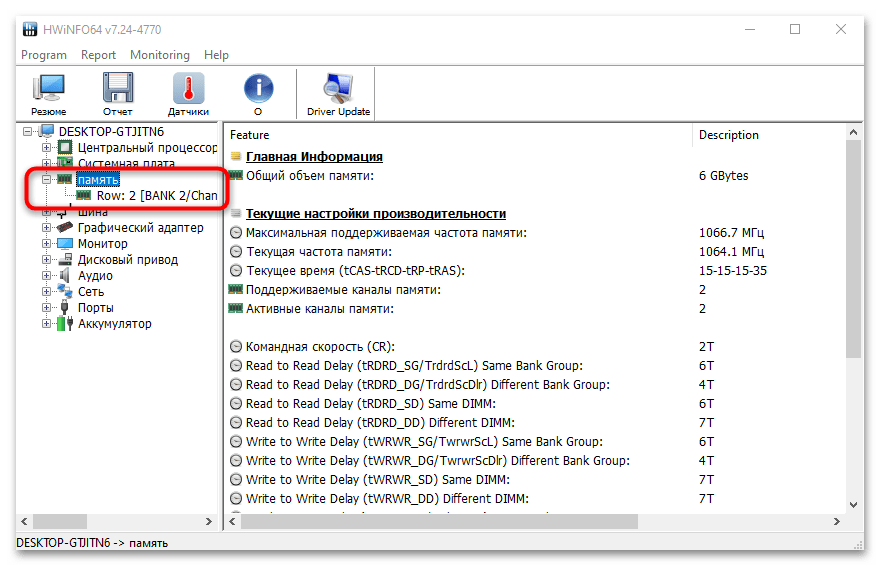Click the 15-15-15-35 timing value
The image size is (880, 566).
(x=732, y=271)
